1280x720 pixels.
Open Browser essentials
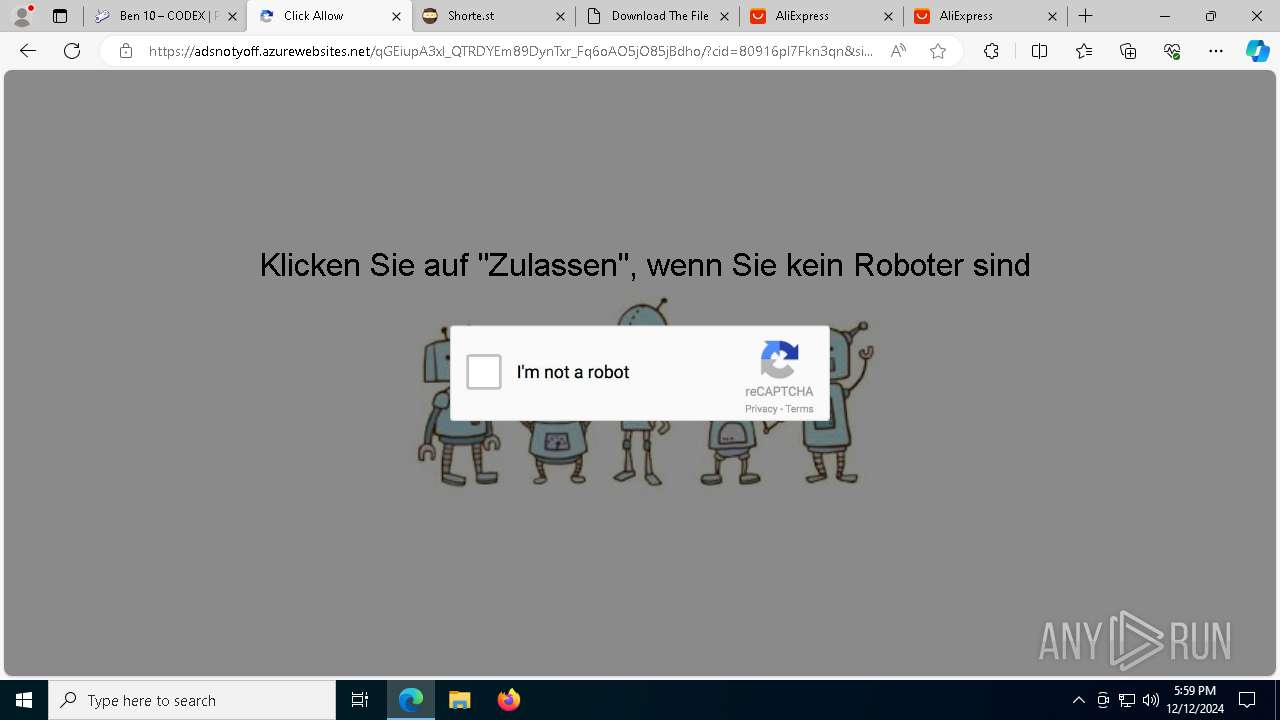tap(1172, 51)
